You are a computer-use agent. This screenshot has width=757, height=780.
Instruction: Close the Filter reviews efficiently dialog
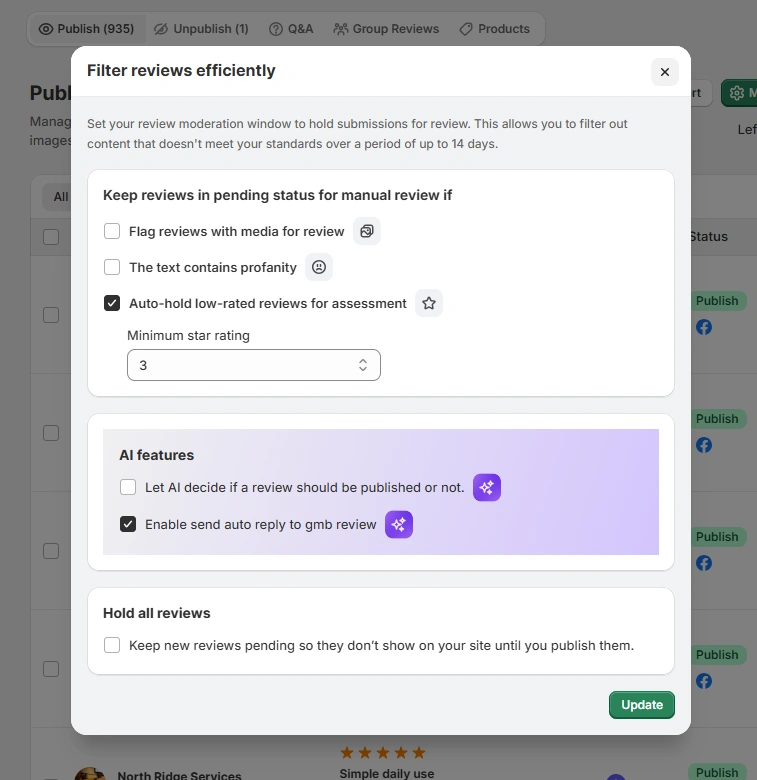[664, 72]
